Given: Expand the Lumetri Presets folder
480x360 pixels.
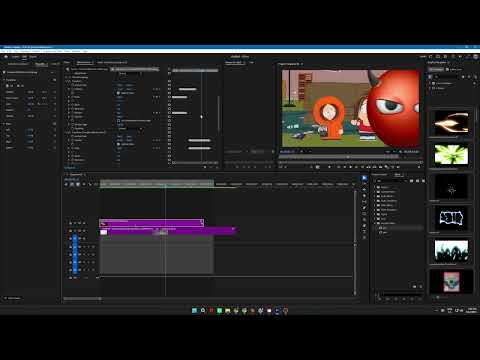Looking at the screenshot, I should point(375,192).
